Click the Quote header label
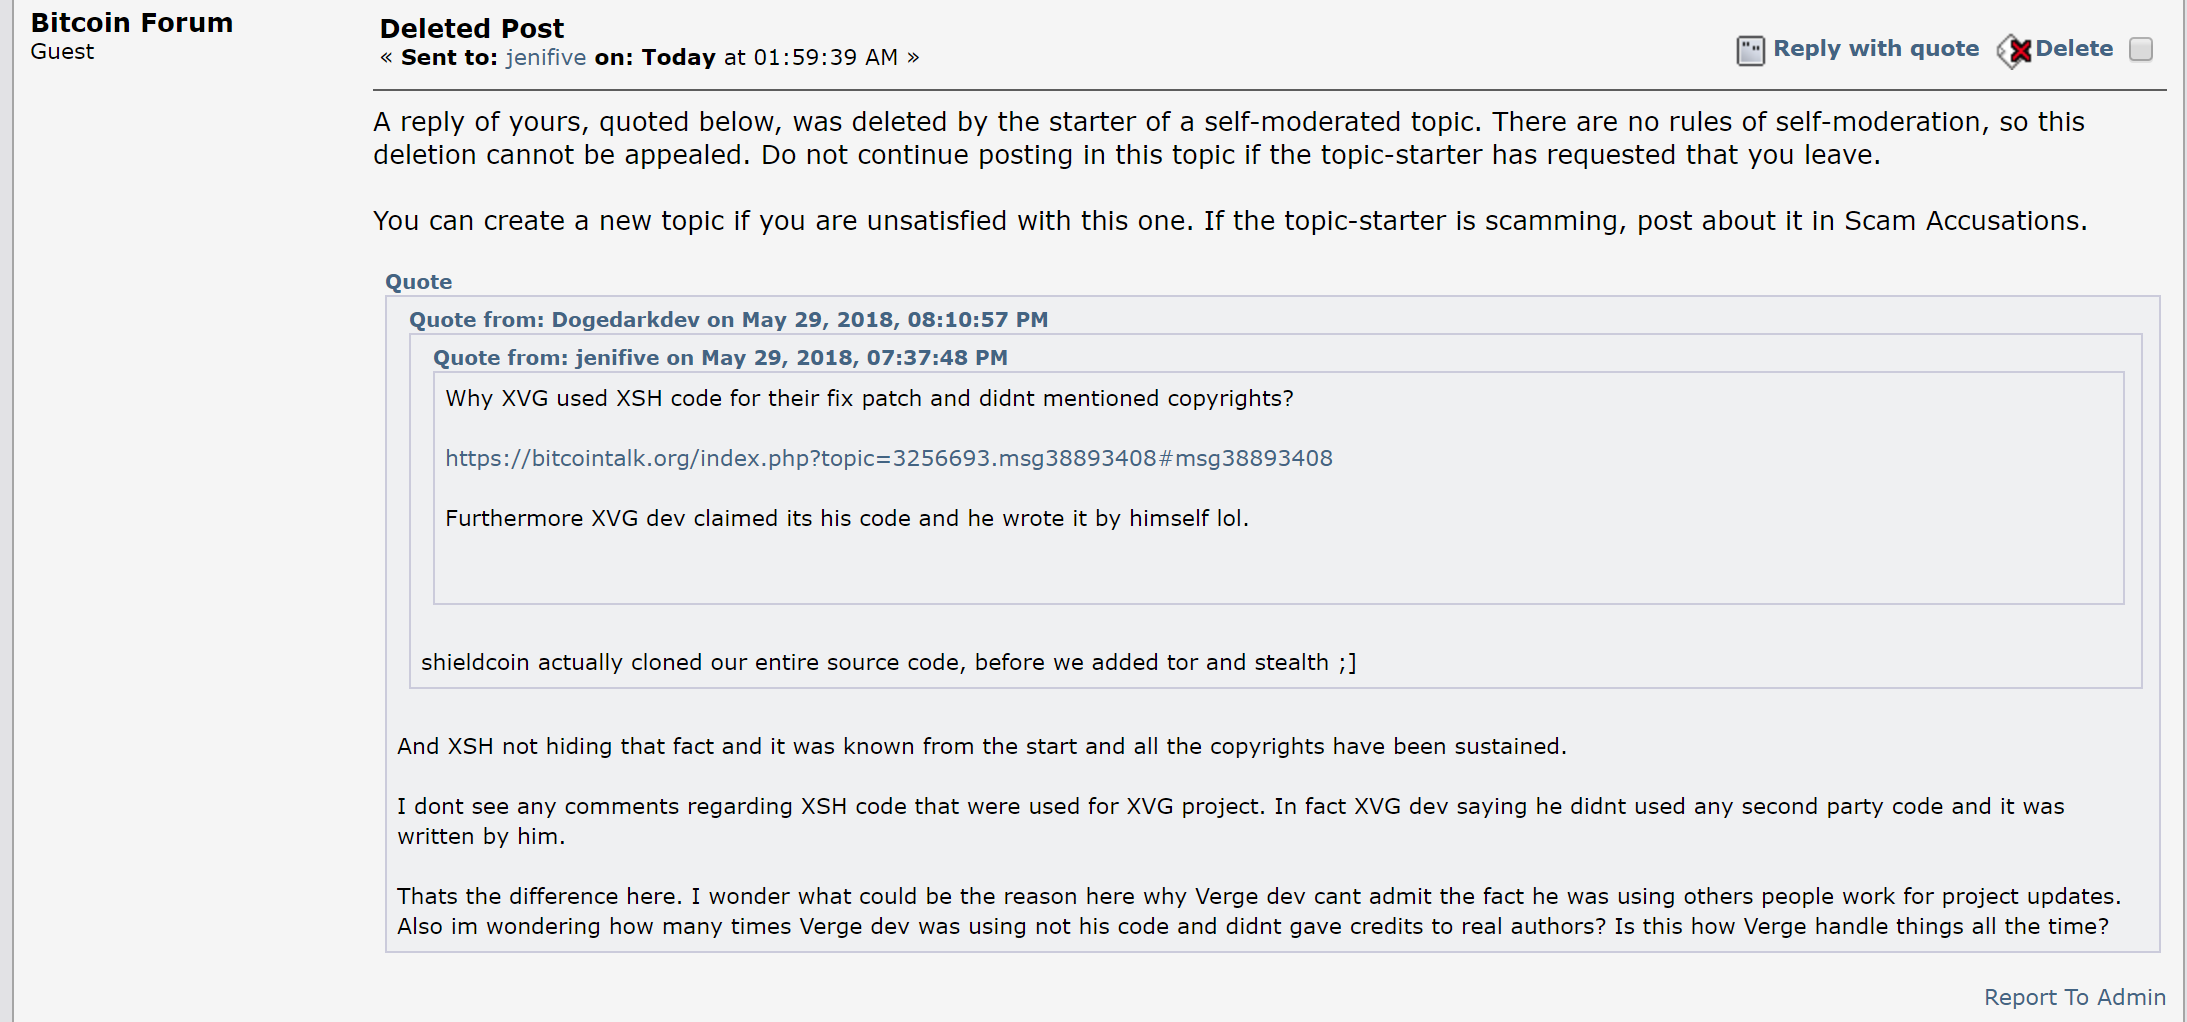This screenshot has height=1022, width=2187. (419, 282)
